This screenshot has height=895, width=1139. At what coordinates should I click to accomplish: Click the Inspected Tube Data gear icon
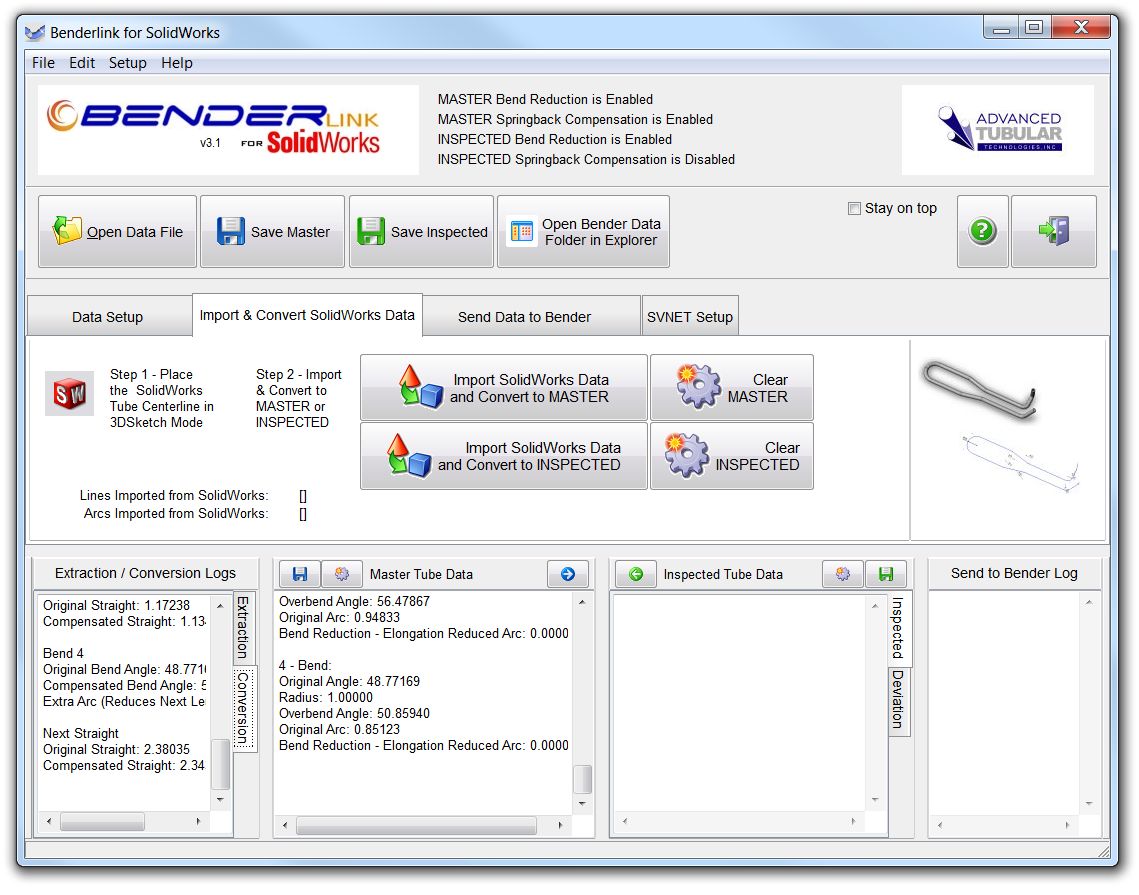tap(843, 574)
